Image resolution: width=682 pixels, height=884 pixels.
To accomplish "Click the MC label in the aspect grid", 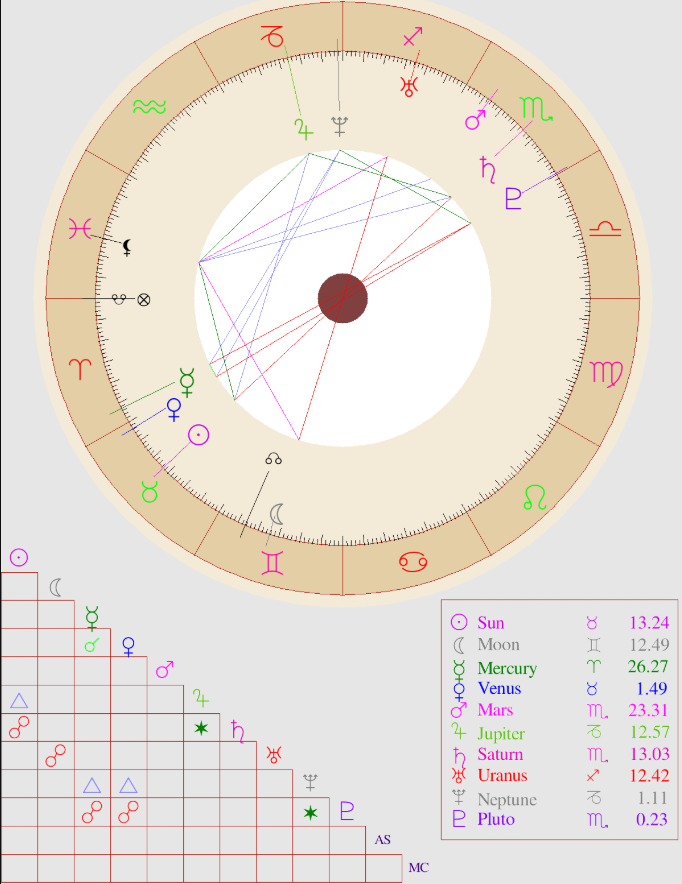I will [x=419, y=868].
